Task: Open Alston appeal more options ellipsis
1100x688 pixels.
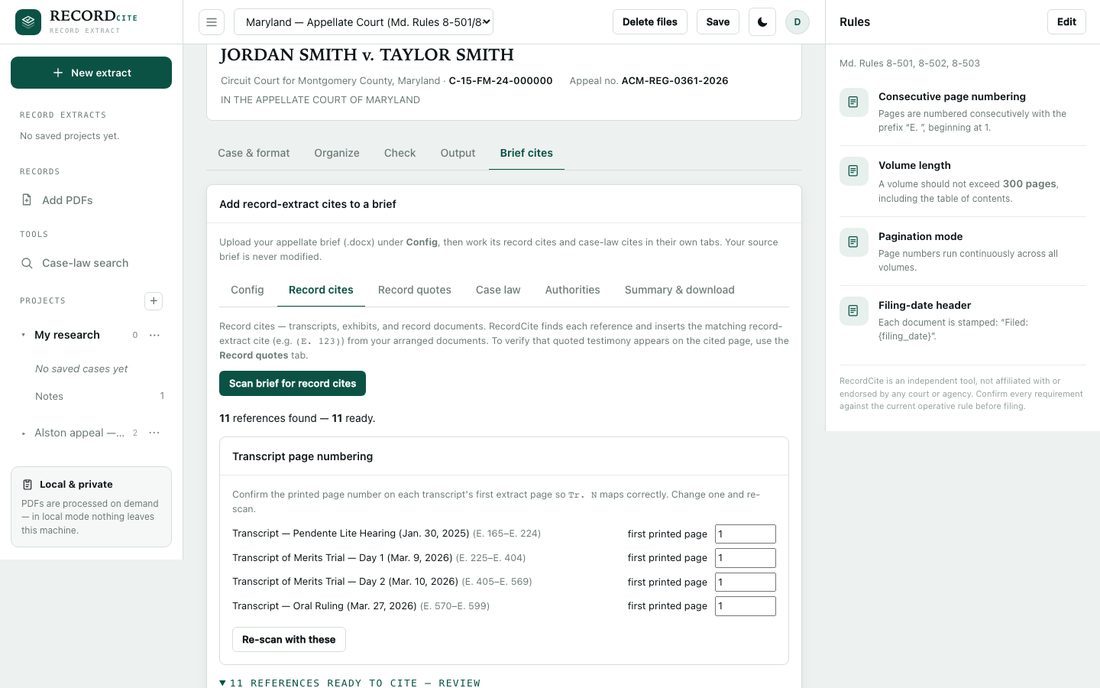Action: click(x=154, y=433)
